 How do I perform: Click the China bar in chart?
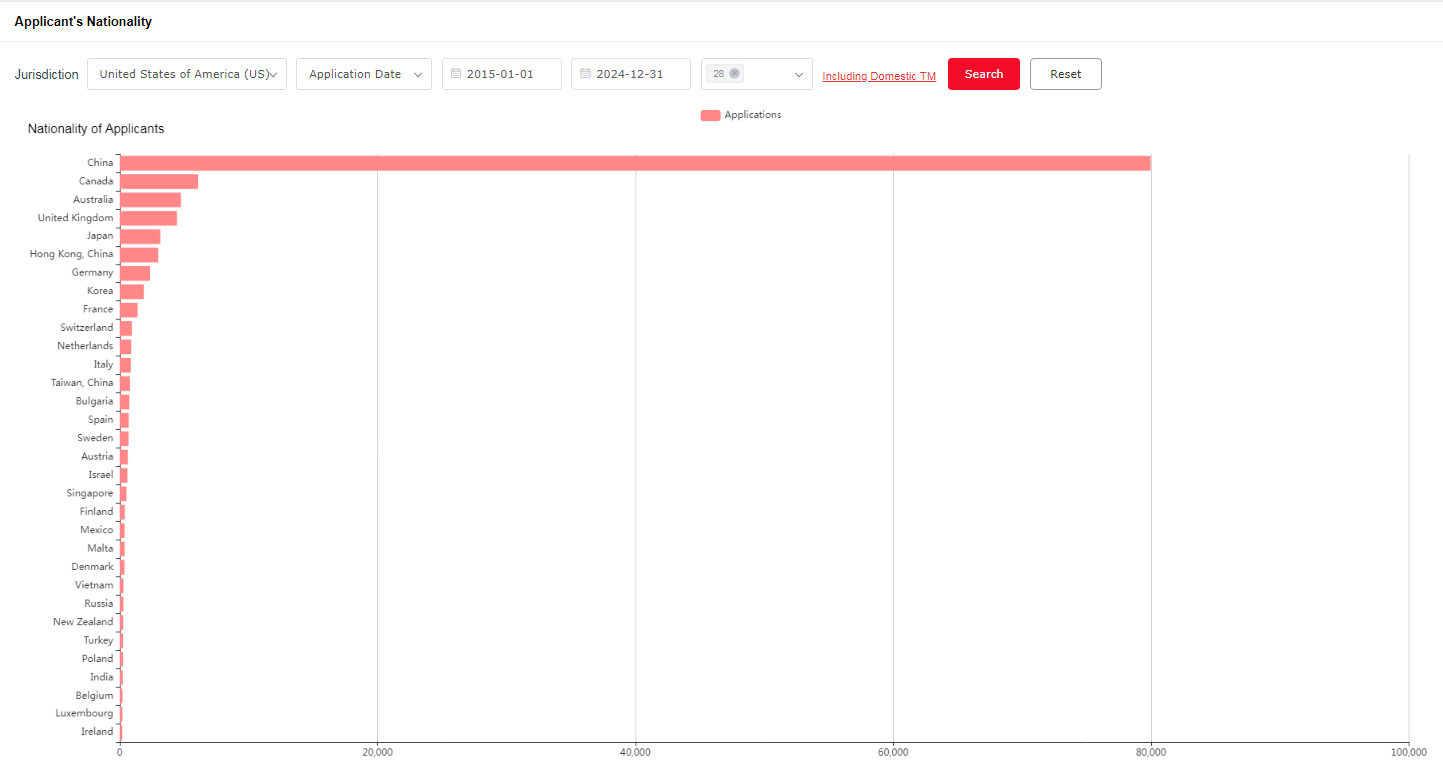635,163
